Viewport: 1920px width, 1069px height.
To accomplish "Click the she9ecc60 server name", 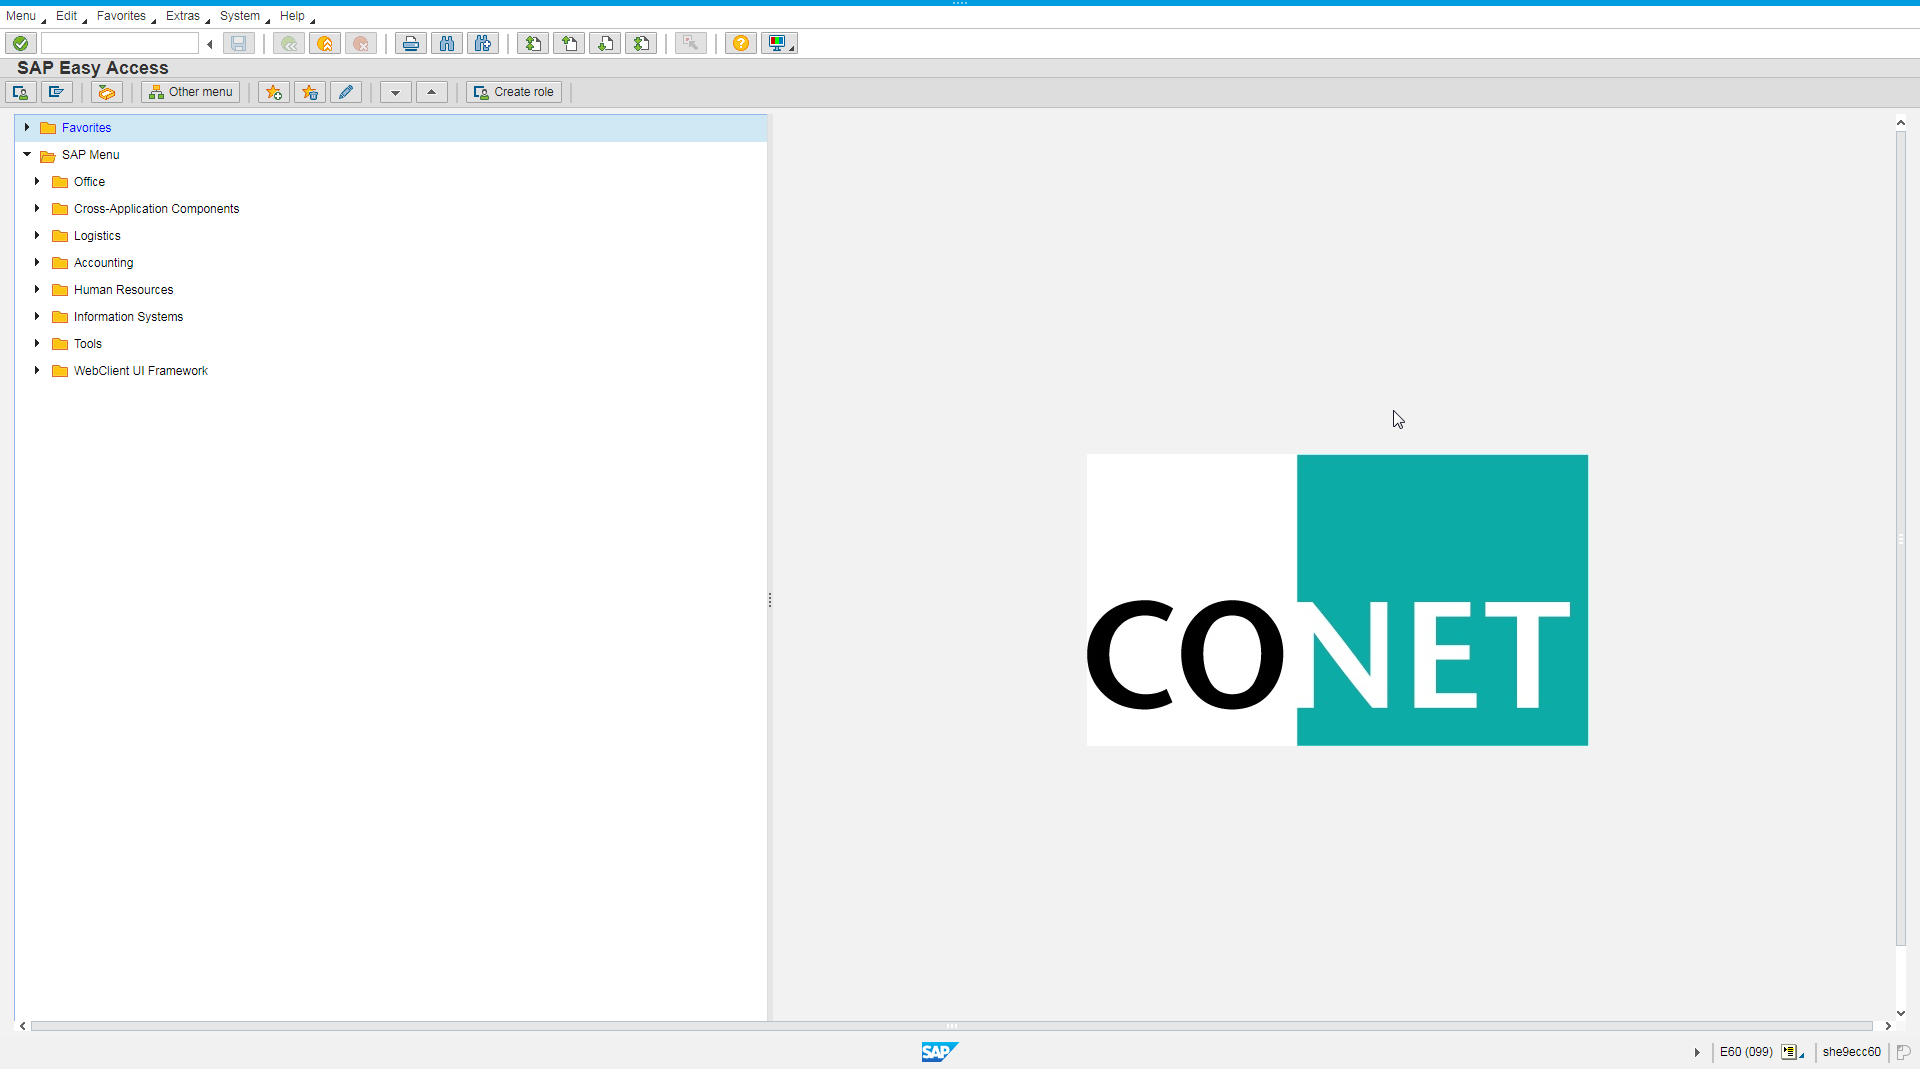I will coord(1851,1052).
